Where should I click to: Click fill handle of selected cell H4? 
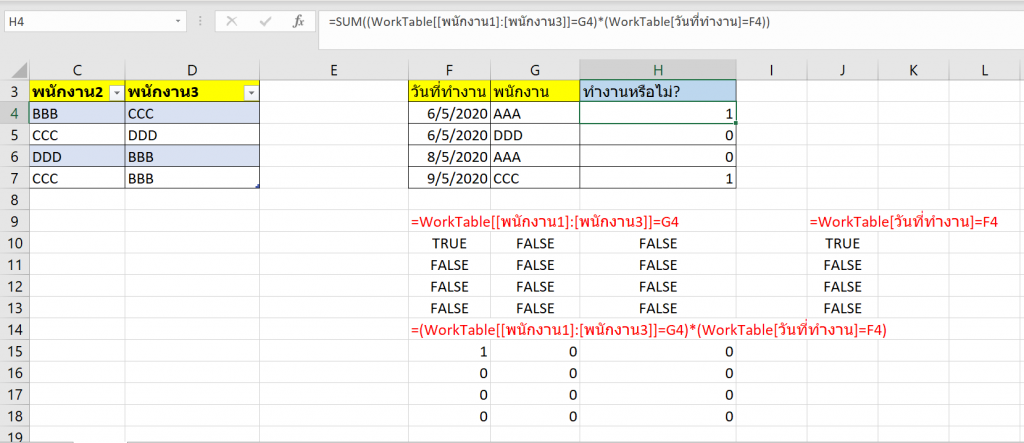click(736, 123)
